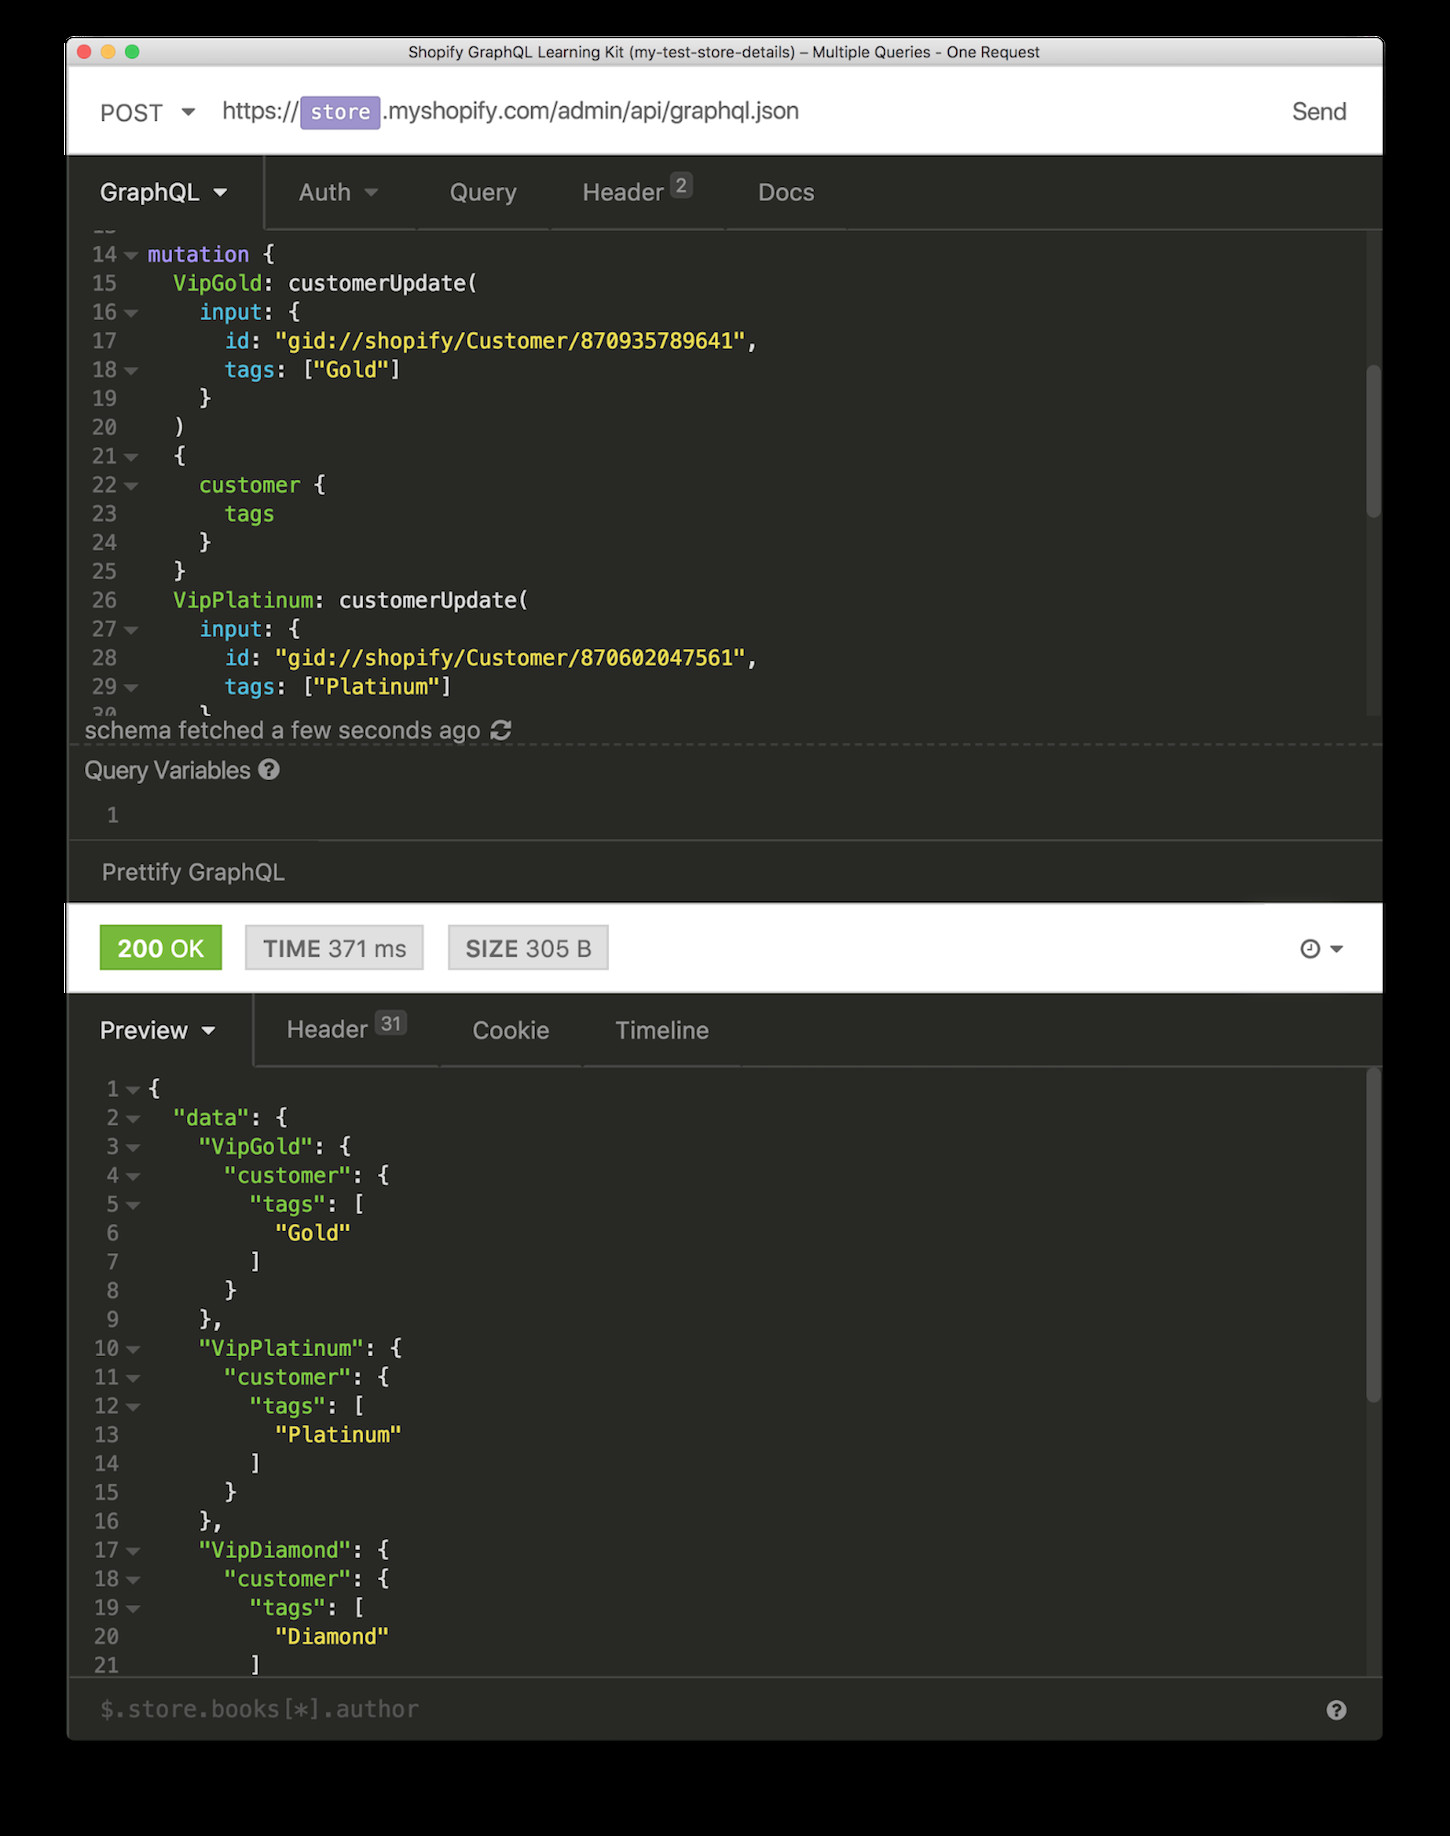
Task: Click the macOS window minimize button
Action: click(x=108, y=52)
